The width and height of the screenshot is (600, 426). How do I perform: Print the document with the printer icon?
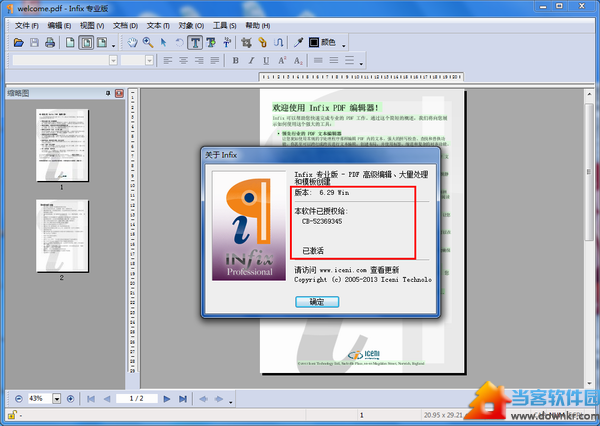click(50, 42)
